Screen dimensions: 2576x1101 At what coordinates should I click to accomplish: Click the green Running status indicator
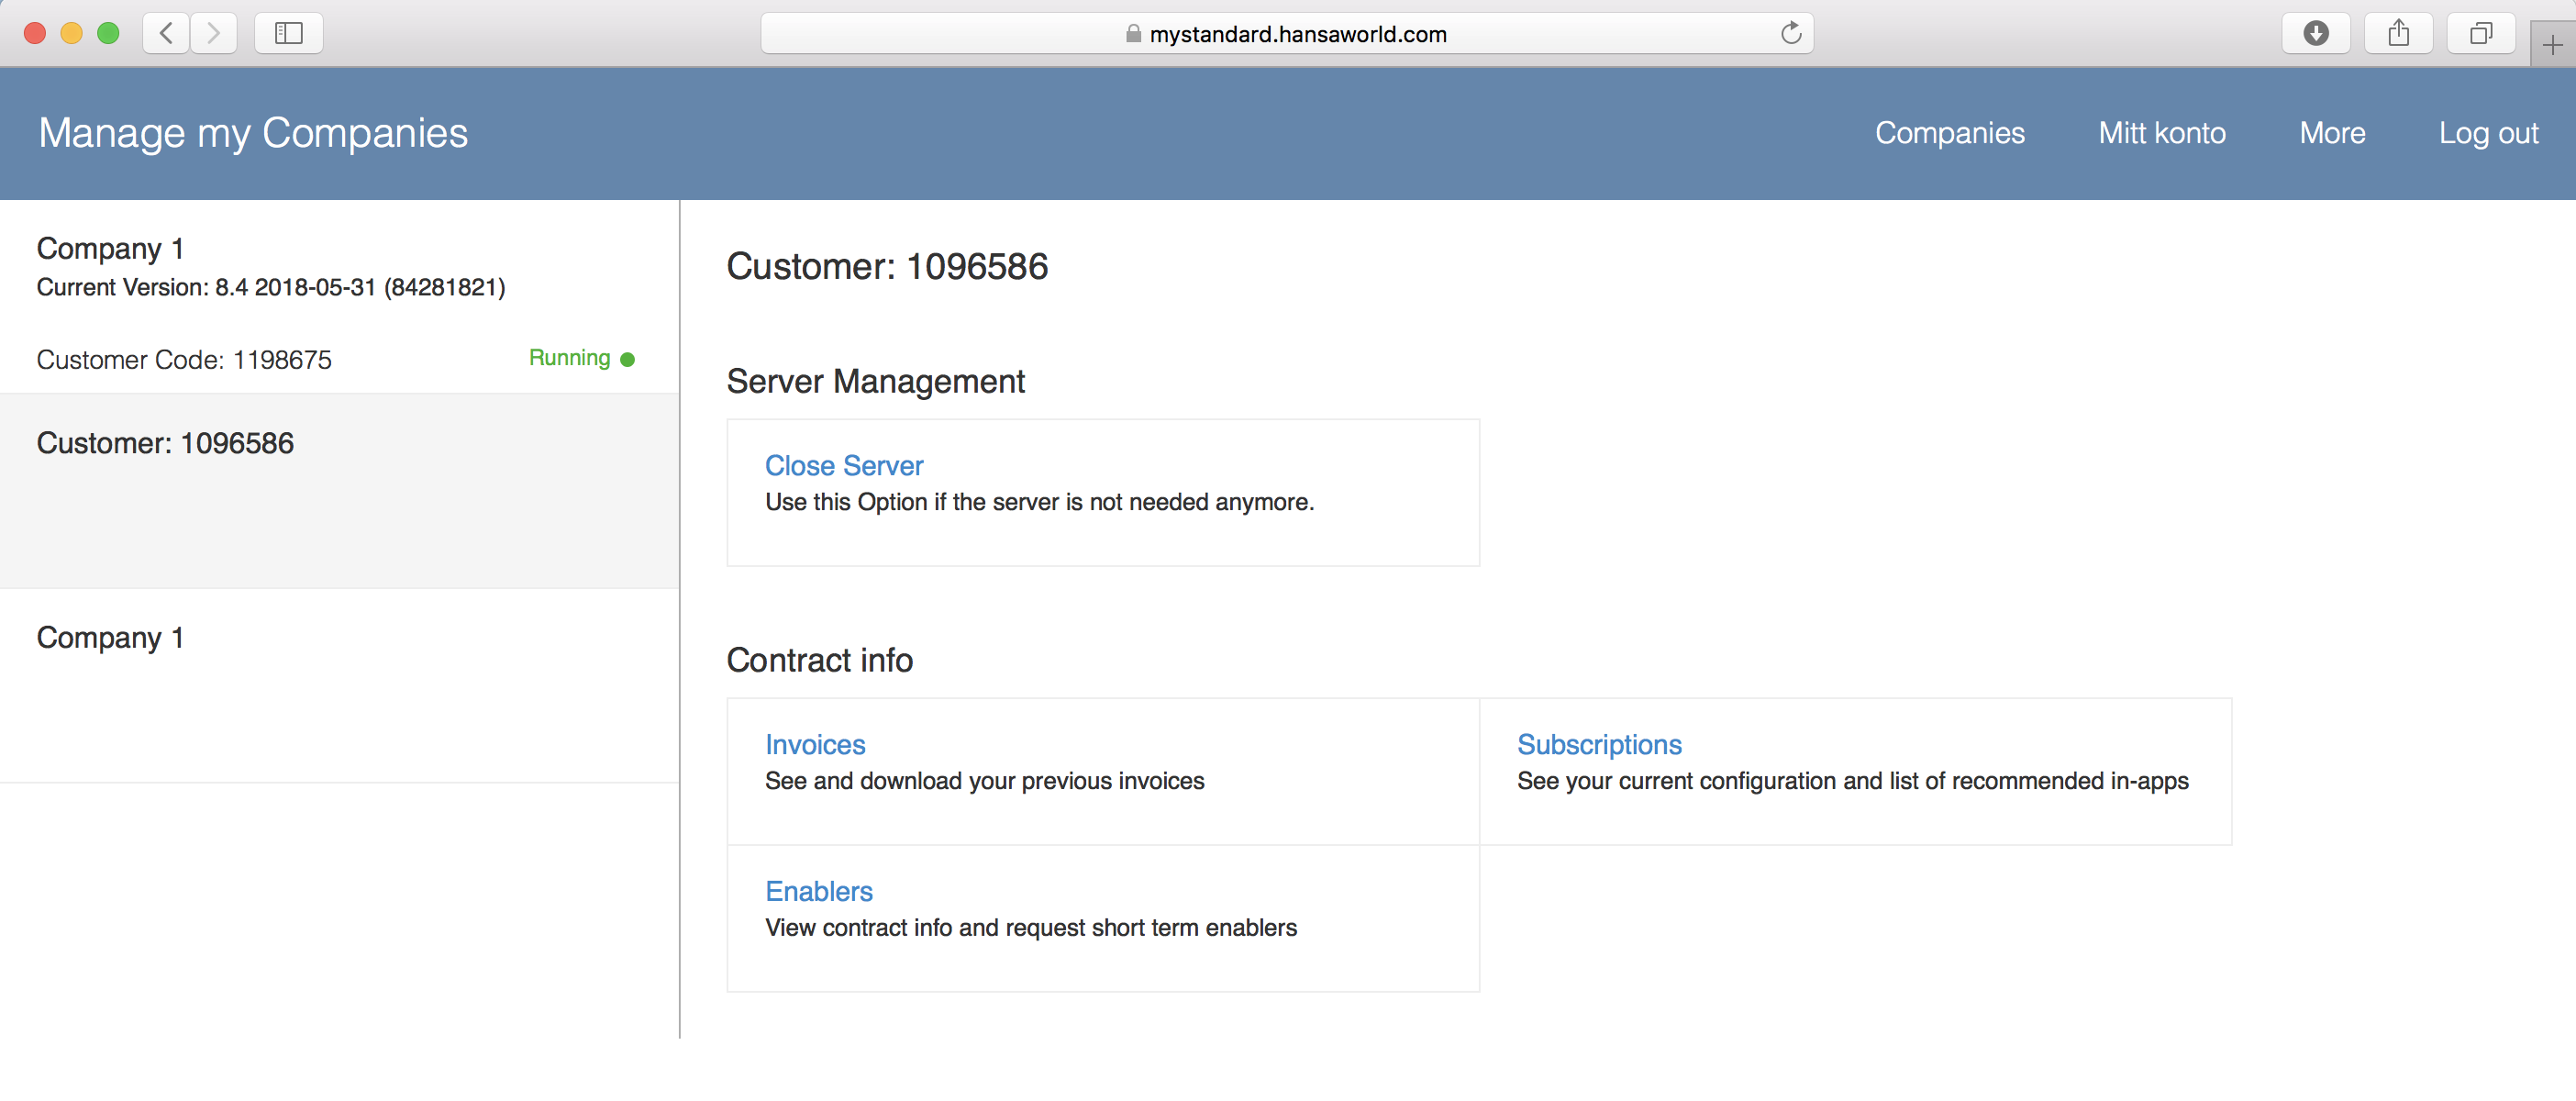tap(581, 358)
